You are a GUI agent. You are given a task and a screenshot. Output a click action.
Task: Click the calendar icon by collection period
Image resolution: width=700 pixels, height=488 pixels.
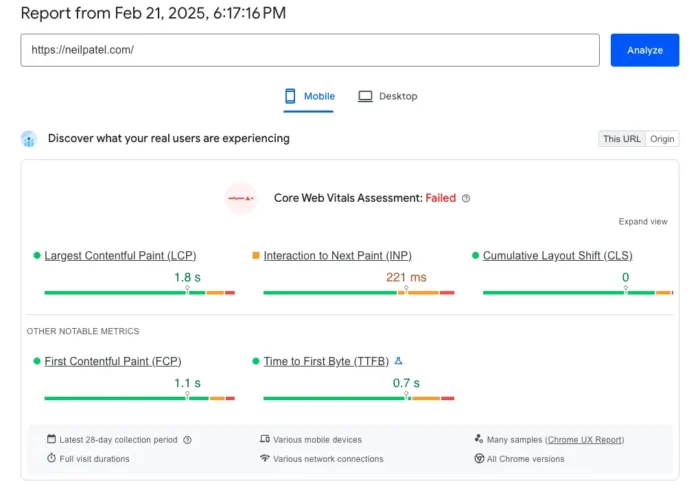click(51, 439)
